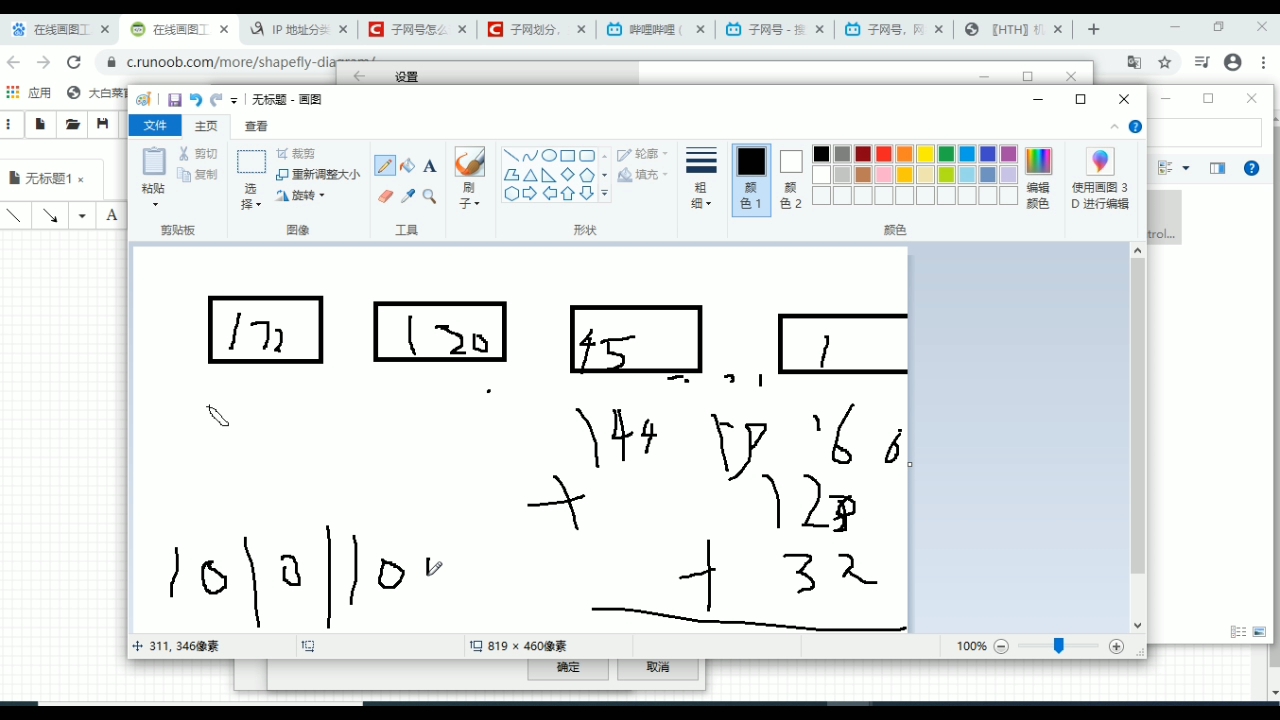Open the 无标题1 diagram tab
The height and width of the screenshot is (720, 1280).
47,179
